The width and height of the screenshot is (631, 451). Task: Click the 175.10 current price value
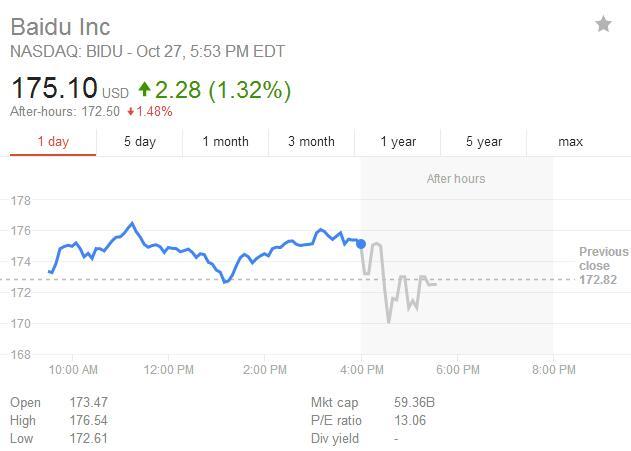click(53, 90)
